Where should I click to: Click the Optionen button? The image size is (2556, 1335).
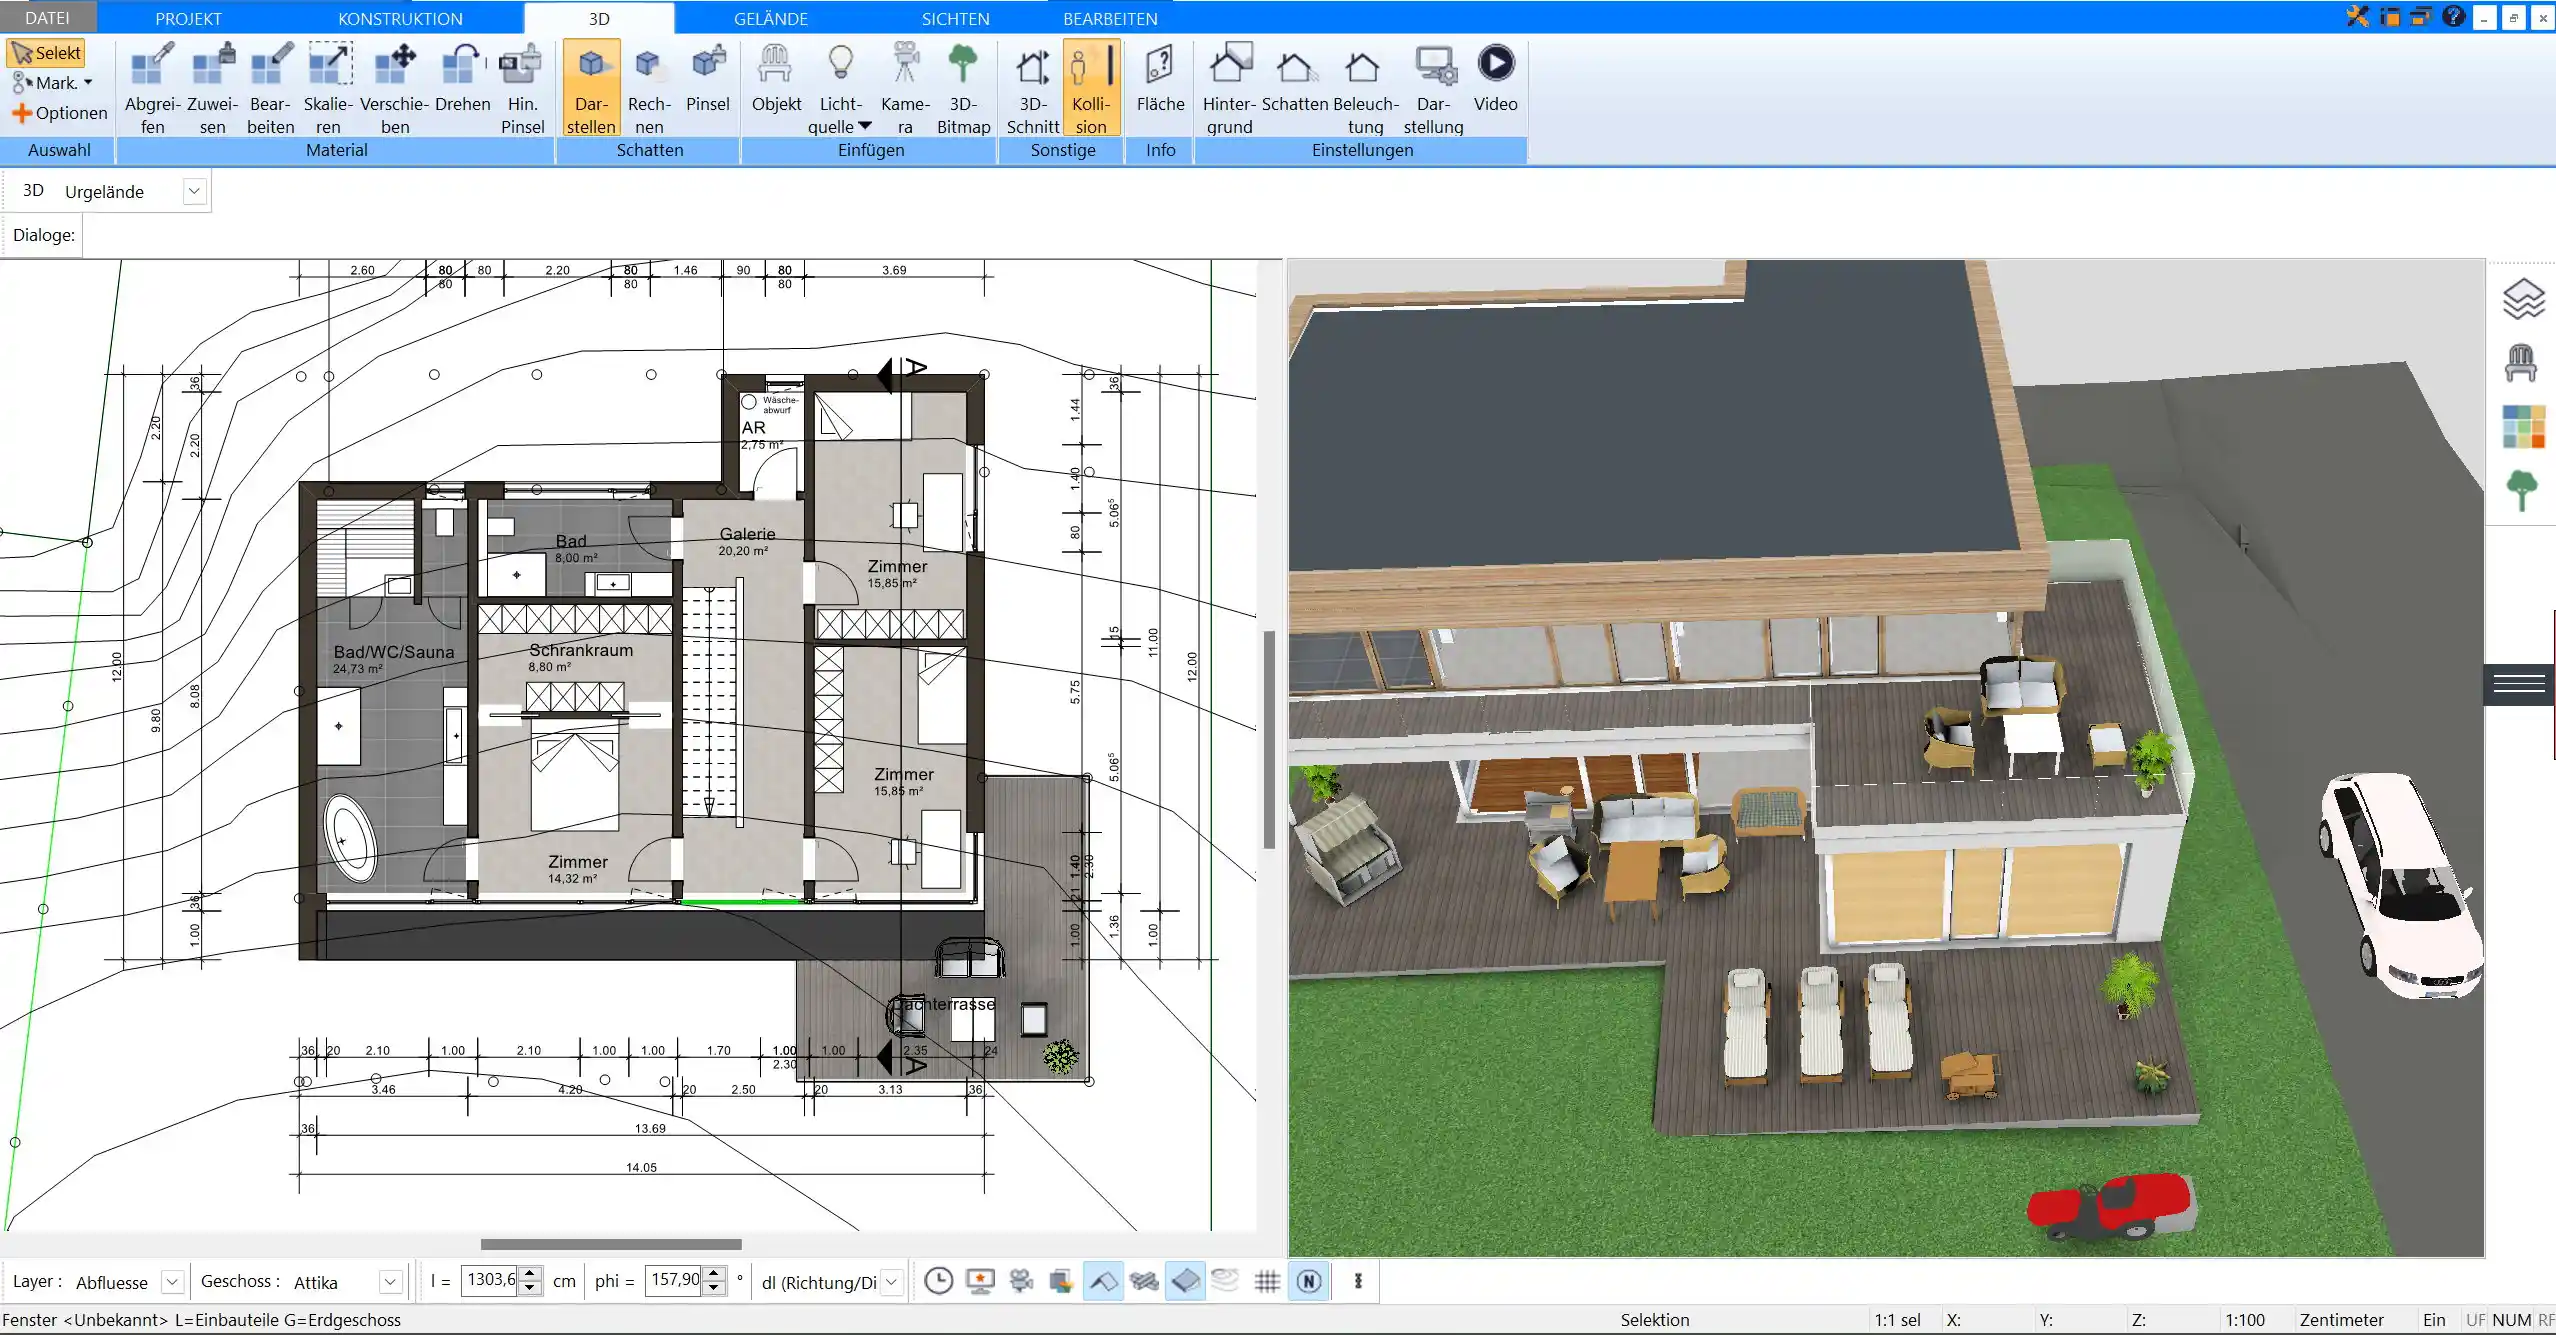pyautogui.click(x=59, y=113)
